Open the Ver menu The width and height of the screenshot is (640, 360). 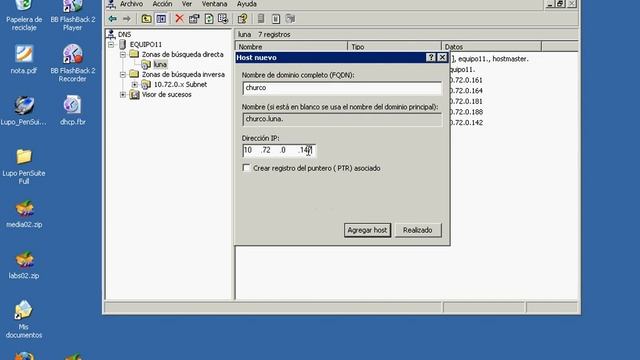coord(187,4)
